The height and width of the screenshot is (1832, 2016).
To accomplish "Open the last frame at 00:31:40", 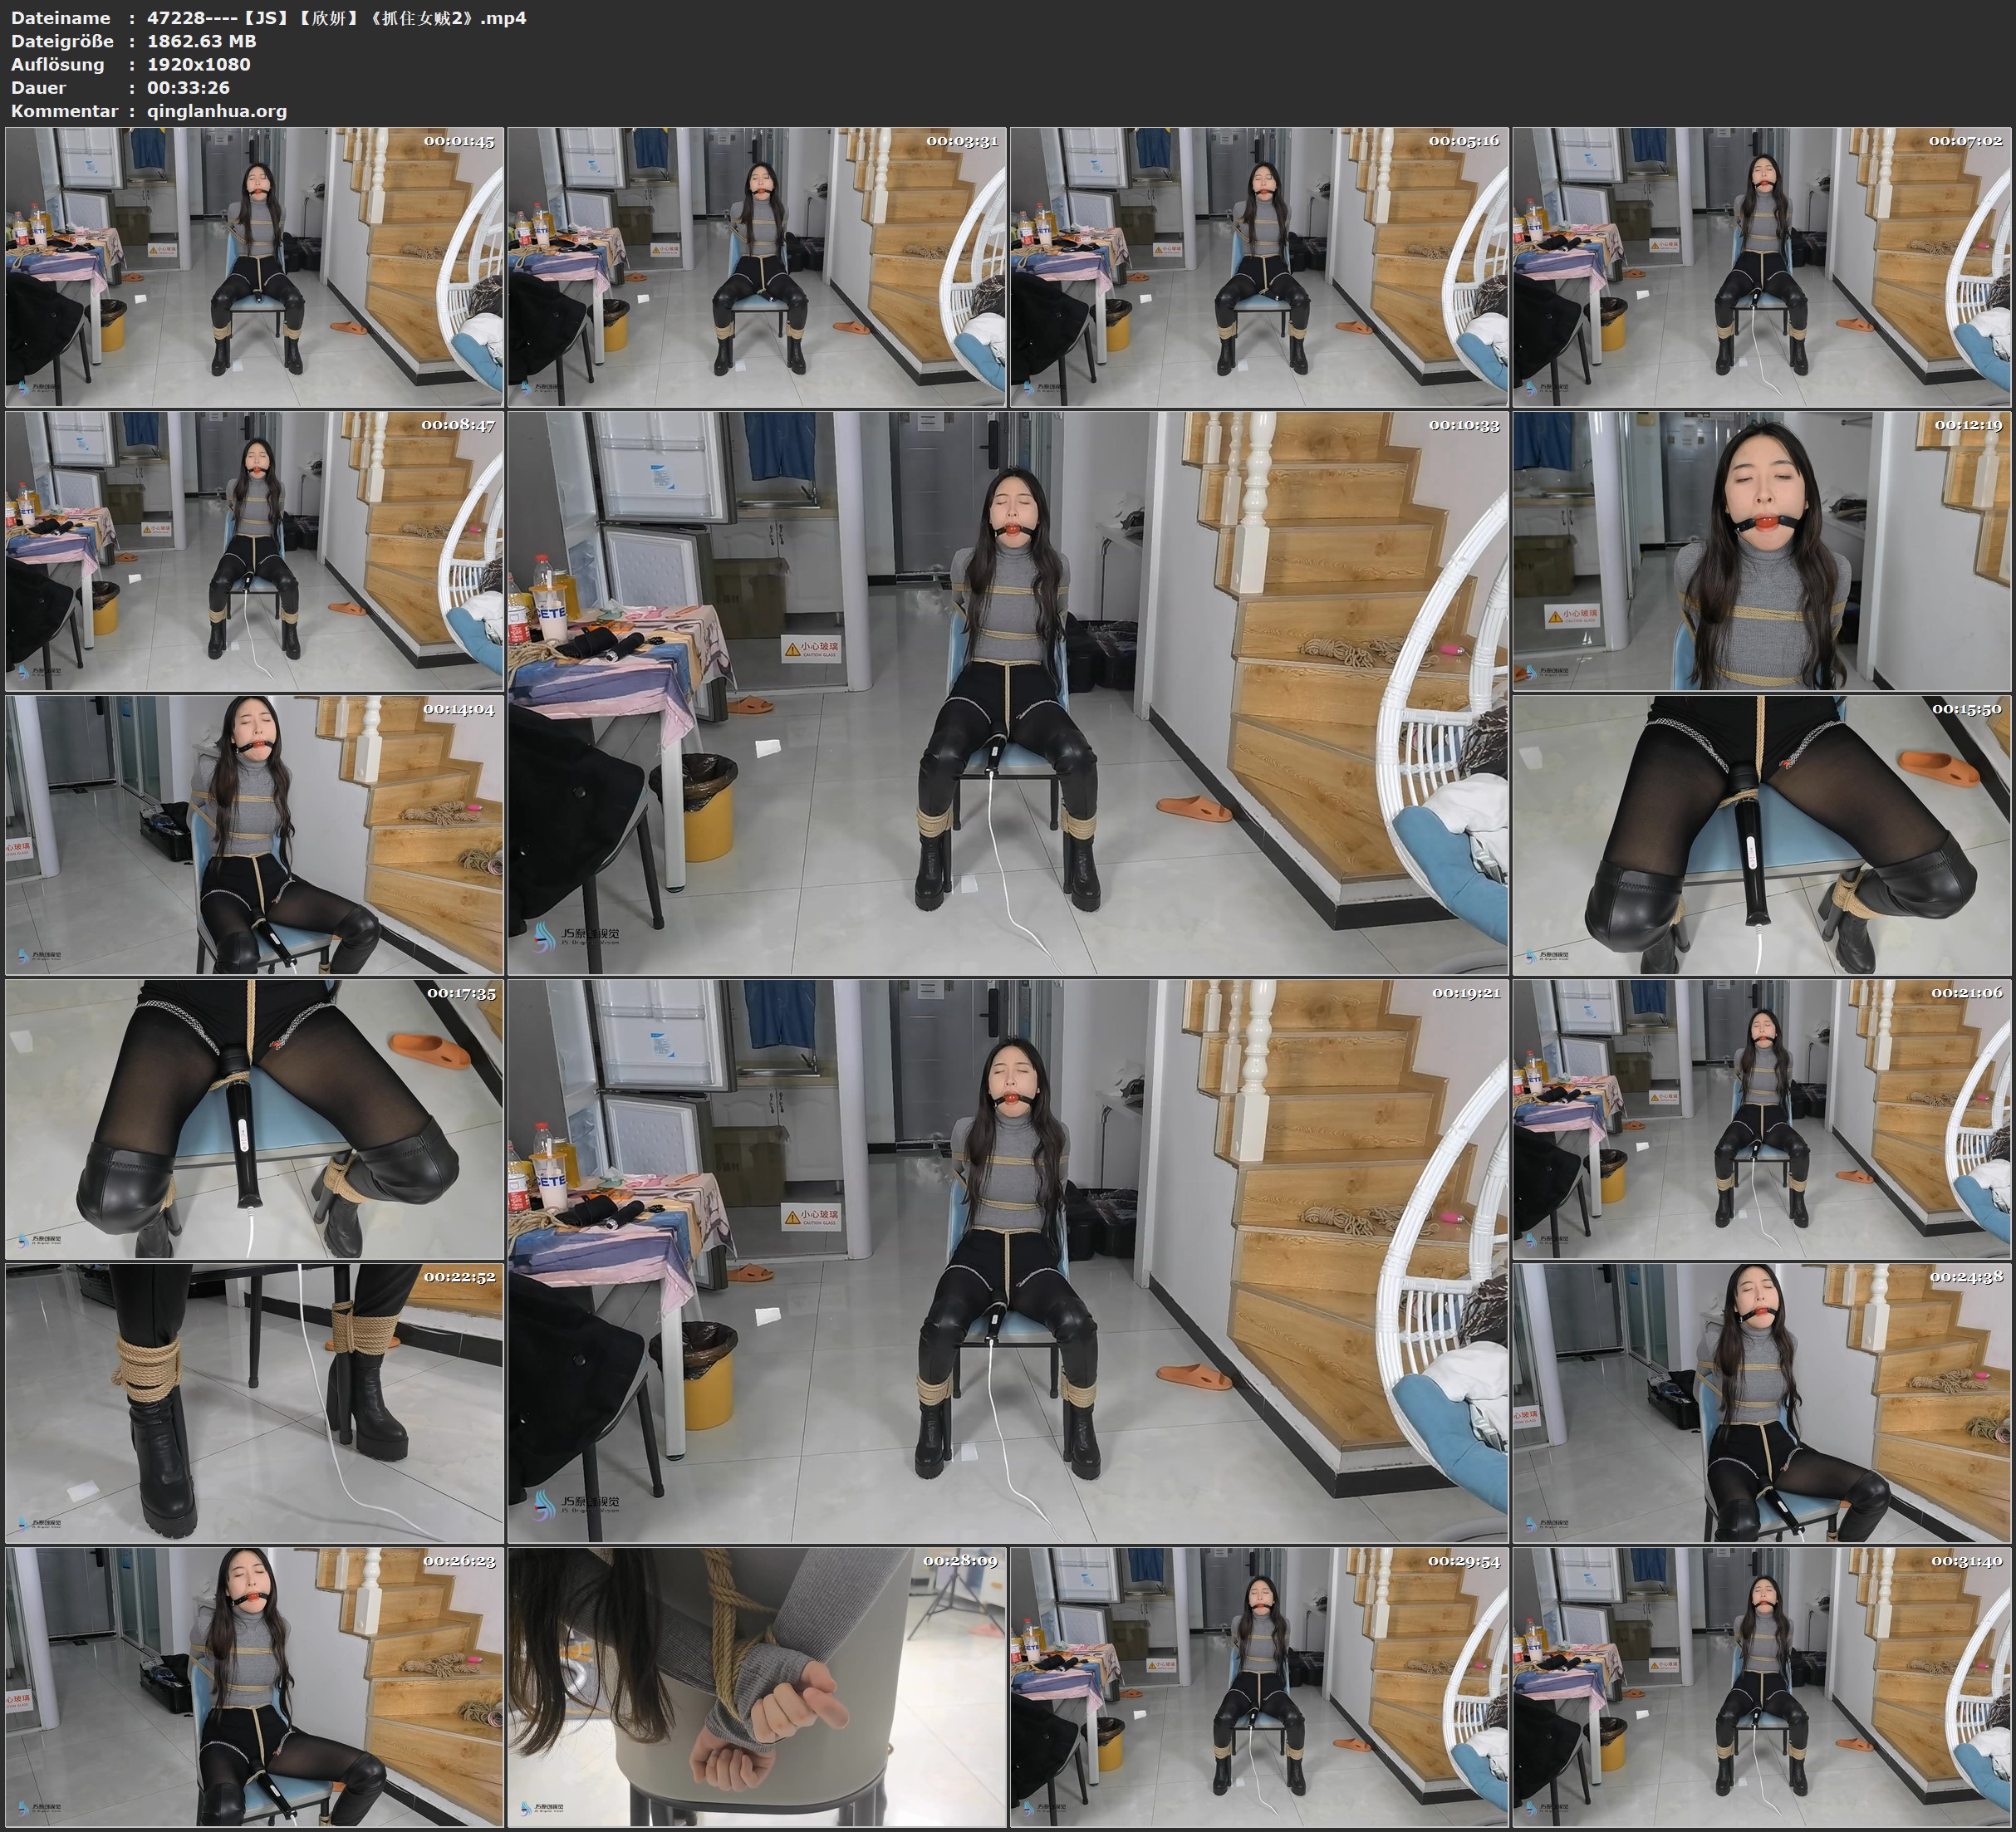I will pyautogui.click(x=1762, y=1687).
